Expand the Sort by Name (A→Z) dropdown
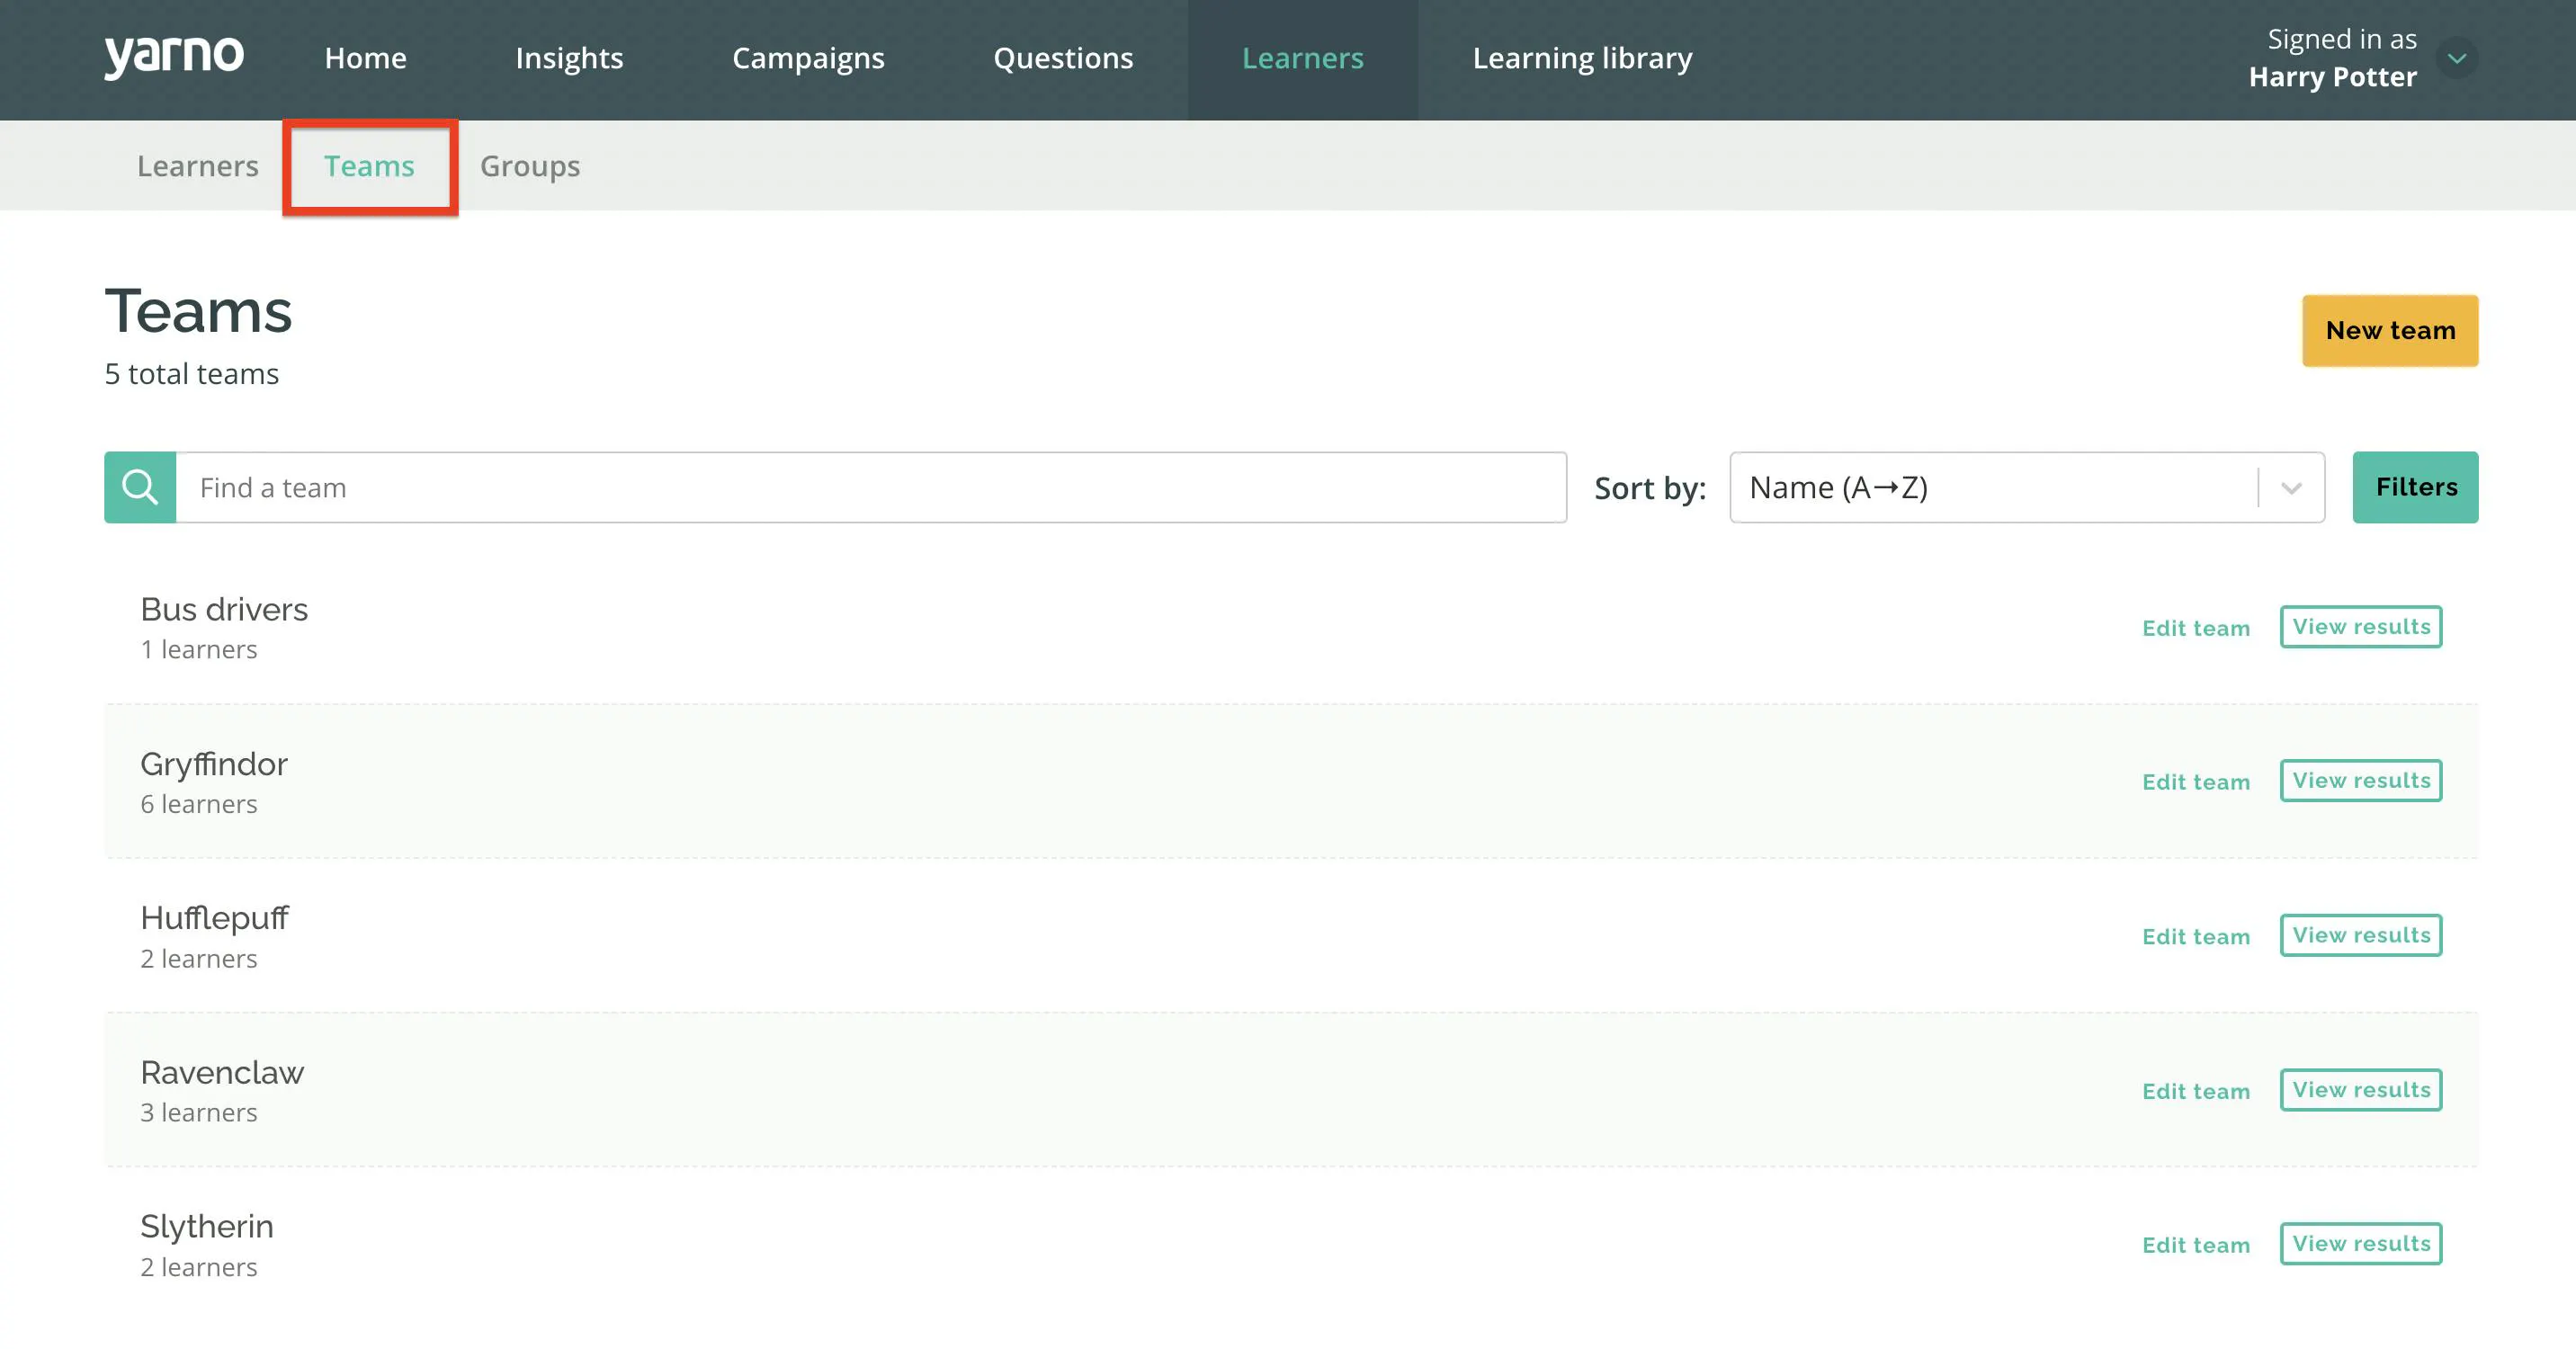The width and height of the screenshot is (2576, 1349). pos(2027,487)
